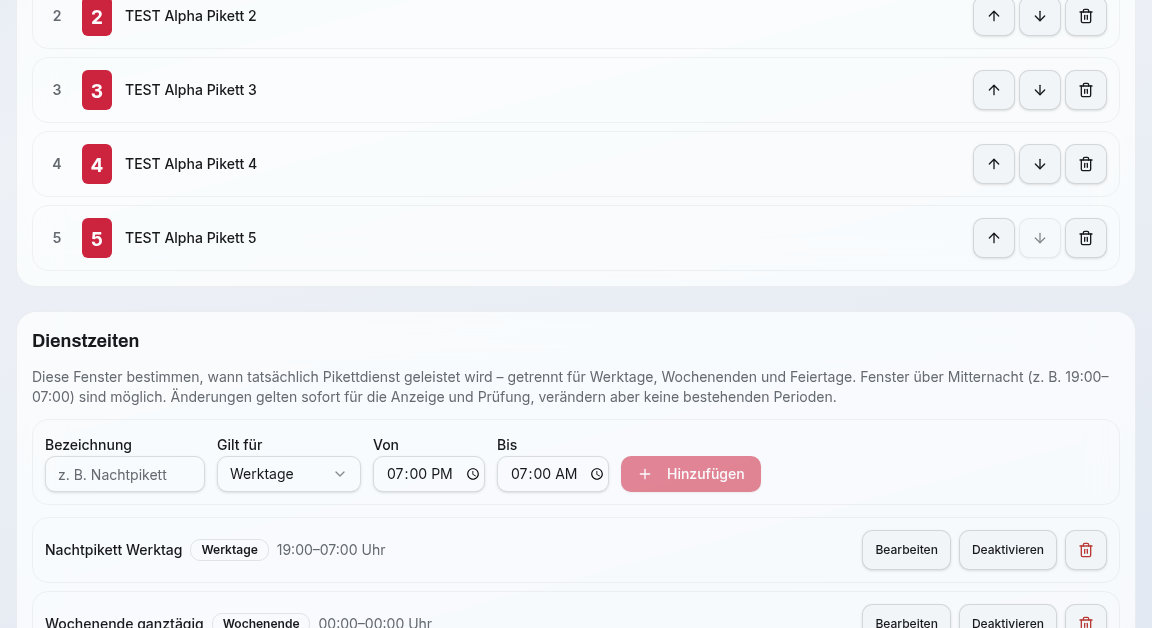The height and width of the screenshot is (628, 1152).
Task: Click red badge 3 of Pikett 3
Action: pos(97,90)
